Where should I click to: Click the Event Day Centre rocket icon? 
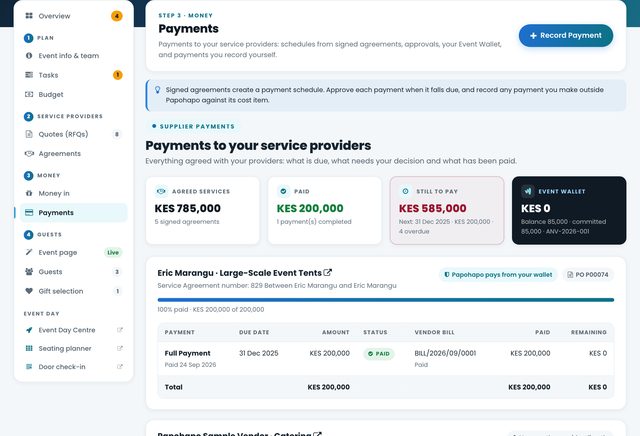click(x=29, y=330)
